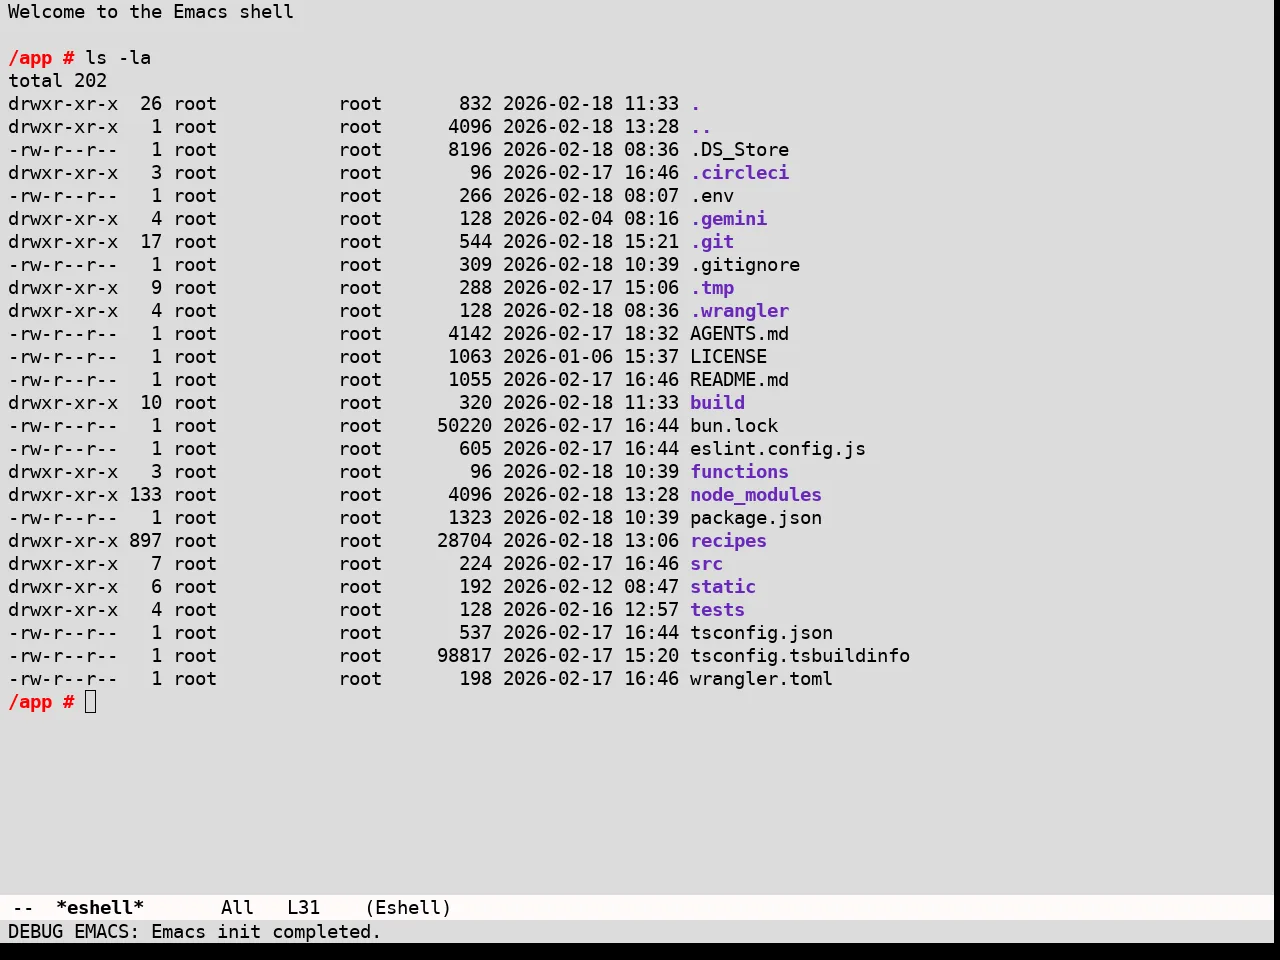The height and width of the screenshot is (960, 1280).
Task: Click the 897 link count in recipes row
Action: point(145,541)
